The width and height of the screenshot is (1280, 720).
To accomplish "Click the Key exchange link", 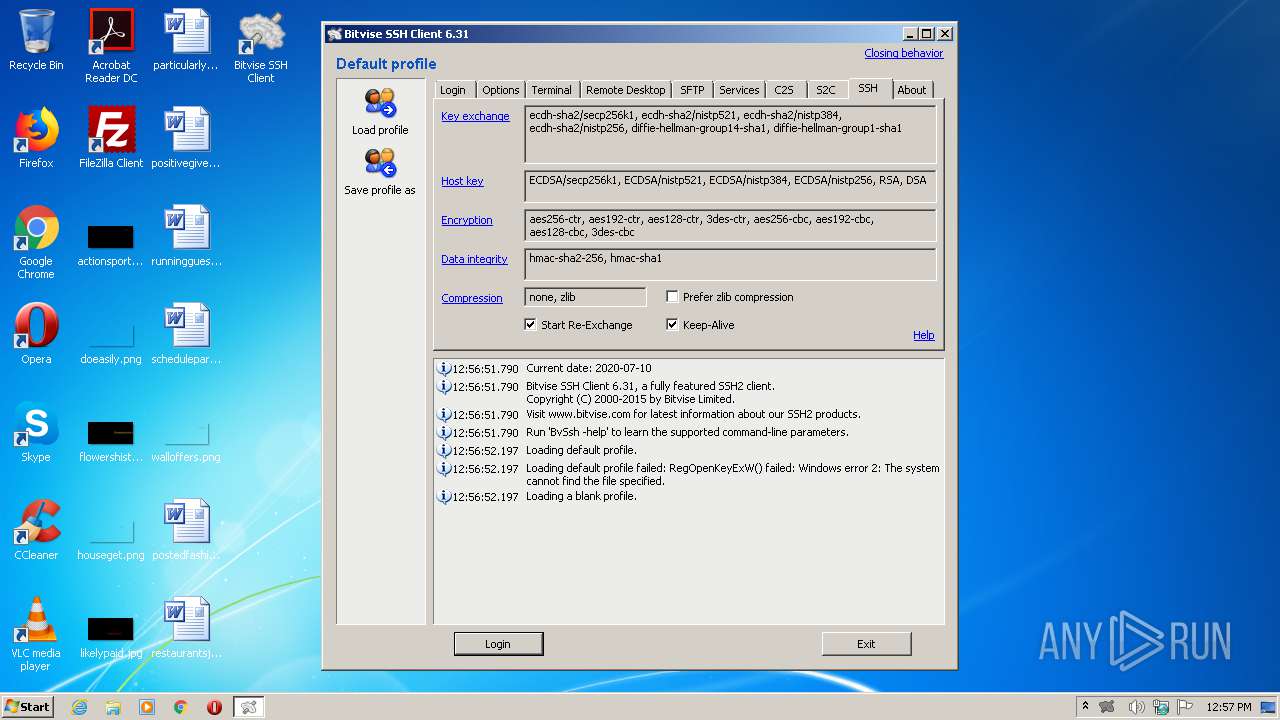I will coord(475,116).
